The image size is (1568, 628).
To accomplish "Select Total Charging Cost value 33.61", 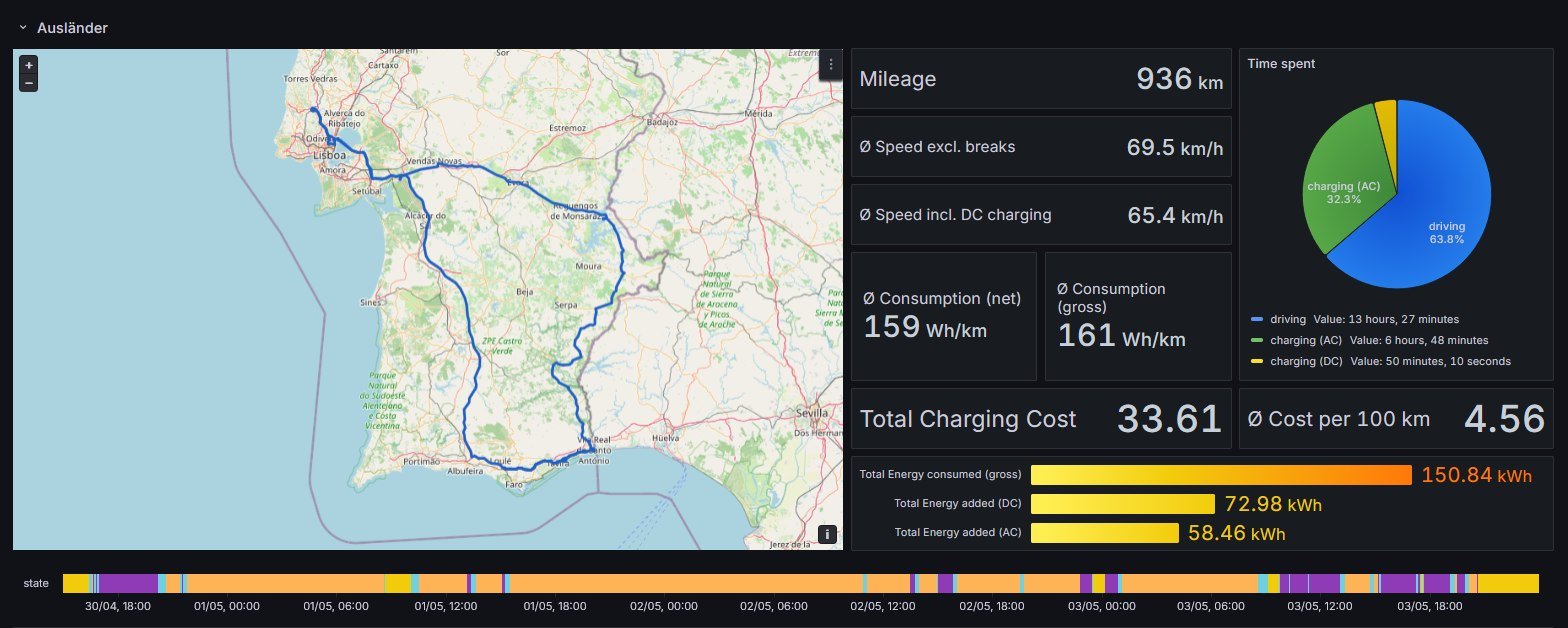I will pyautogui.click(x=1169, y=419).
